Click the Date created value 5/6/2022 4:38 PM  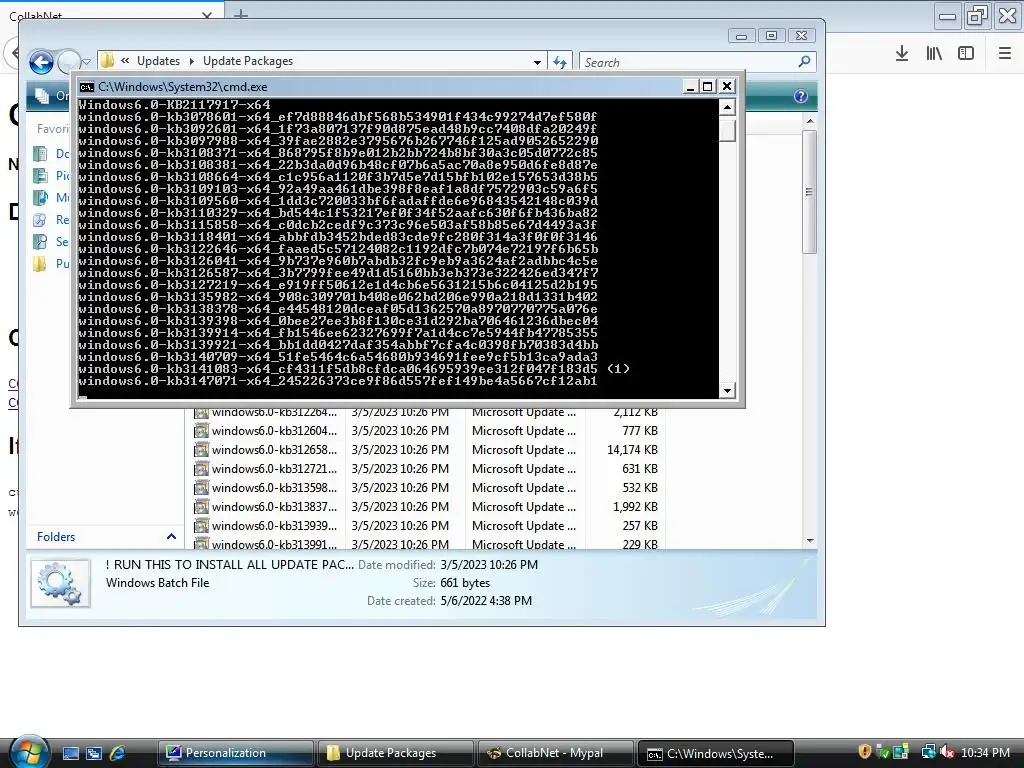pos(486,601)
